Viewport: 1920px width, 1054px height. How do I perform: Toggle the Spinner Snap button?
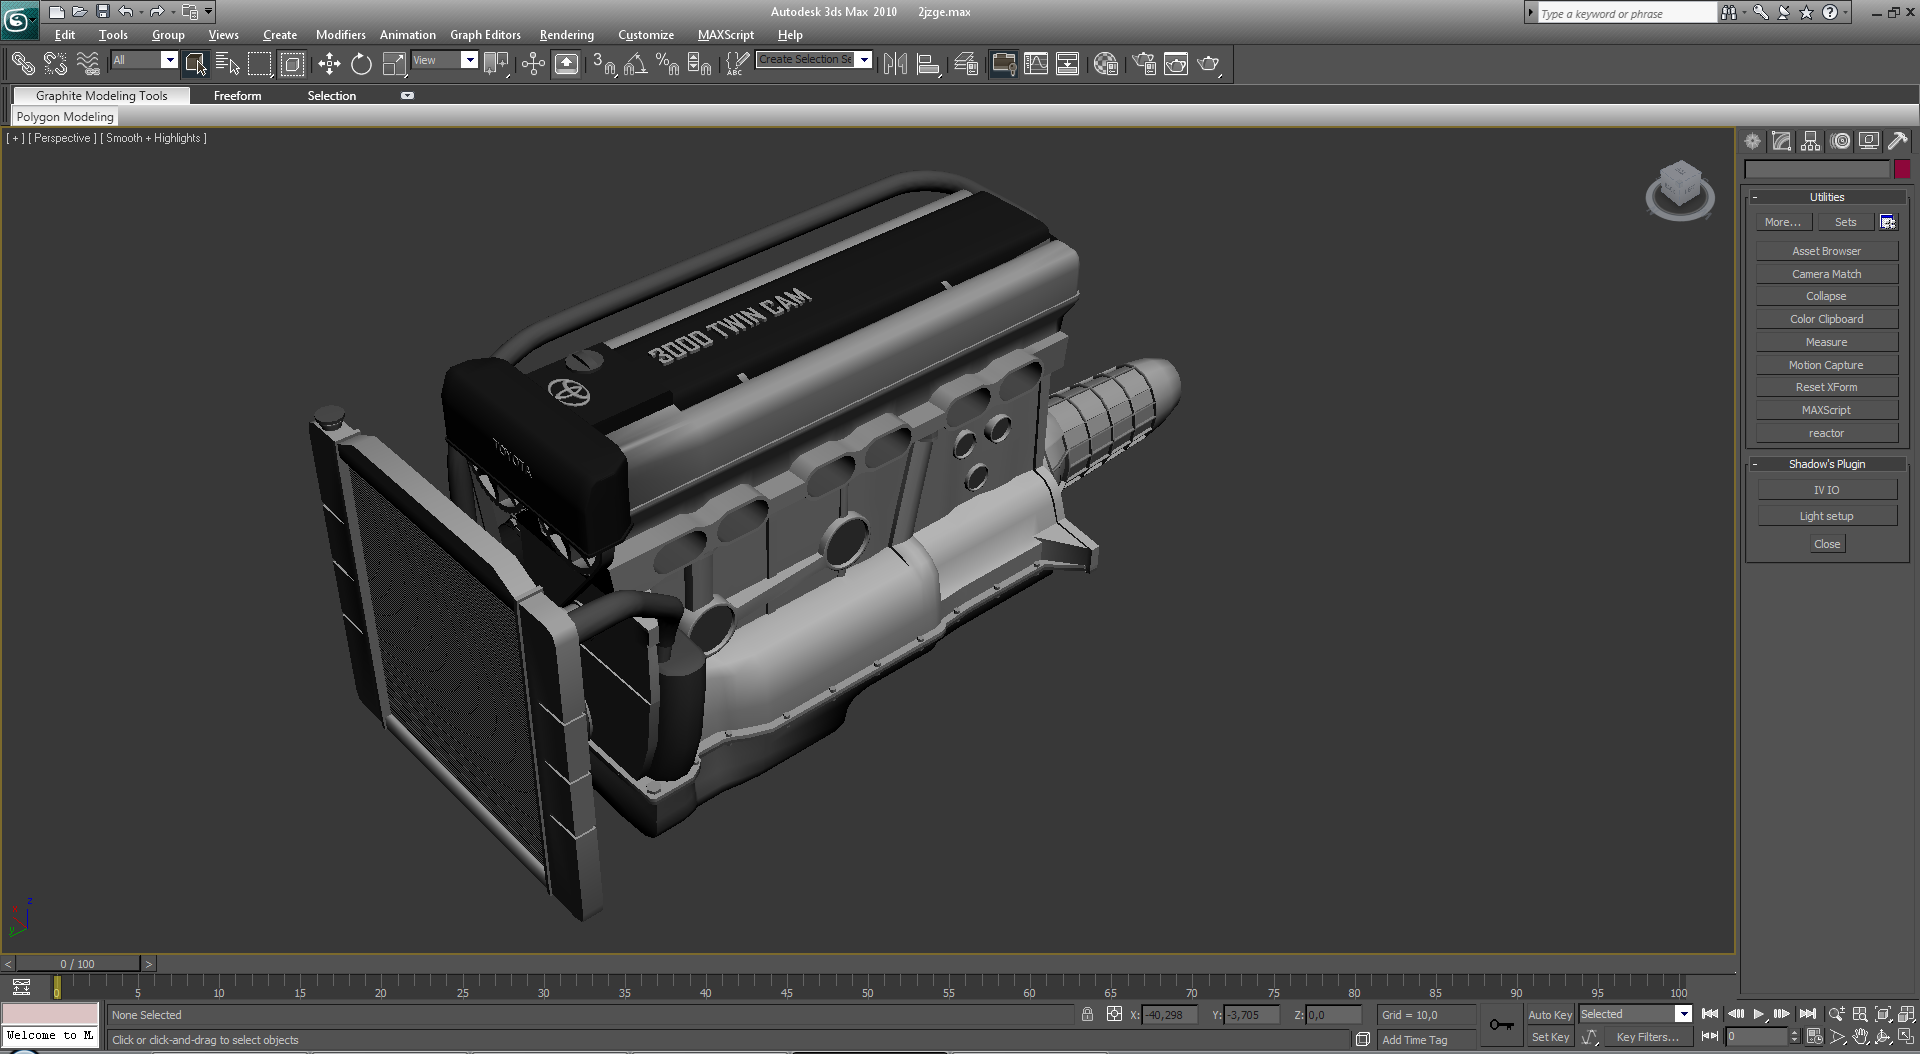coord(699,64)
